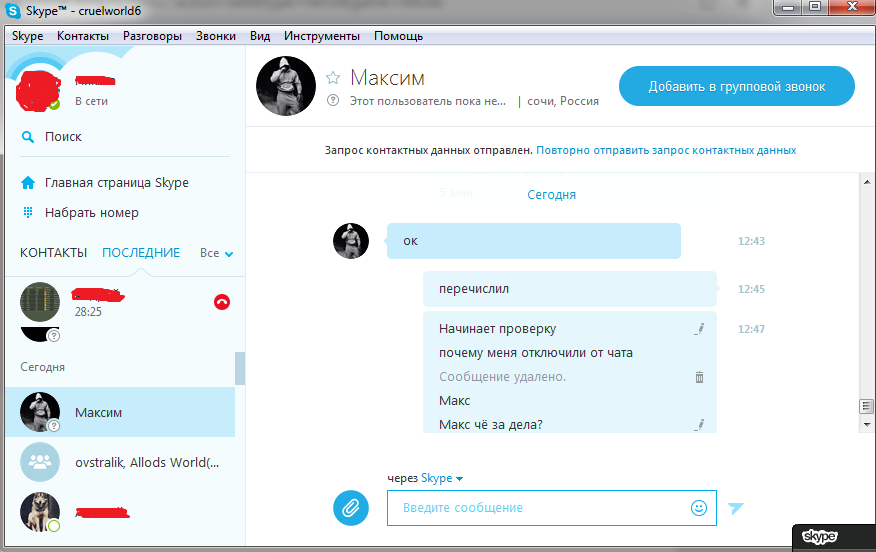Viewport: 876px width, 552px height.
Task: Click Повторно отправить запрос контактных данных link
Action: point(666,150)
